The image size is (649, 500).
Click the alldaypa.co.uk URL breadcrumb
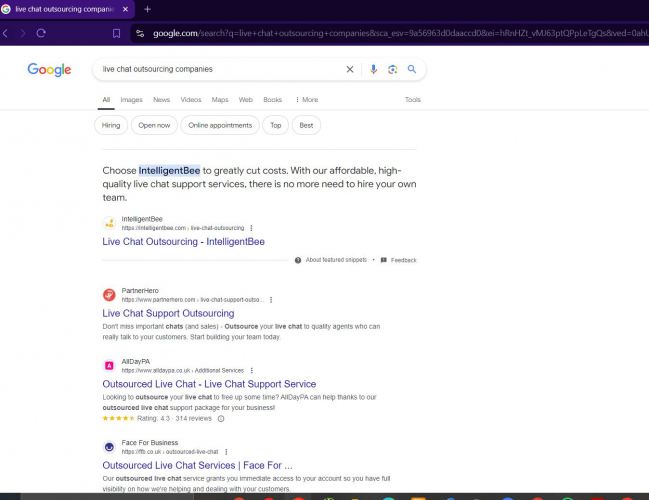click(183, 370)
